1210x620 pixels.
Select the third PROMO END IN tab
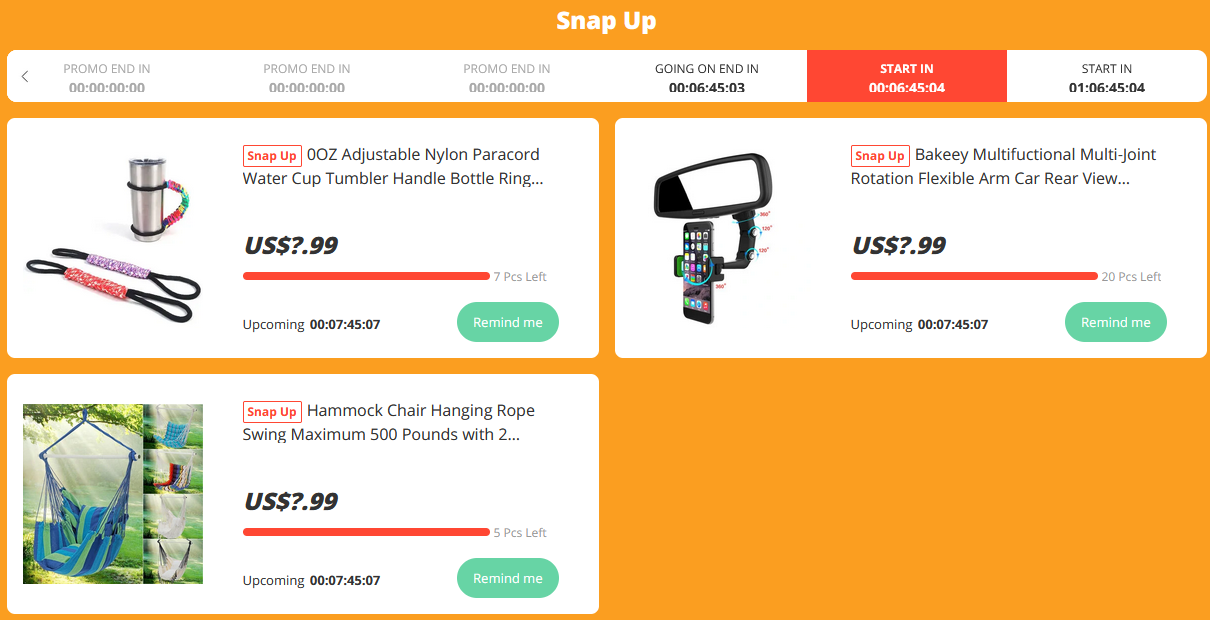coord(507,77)
